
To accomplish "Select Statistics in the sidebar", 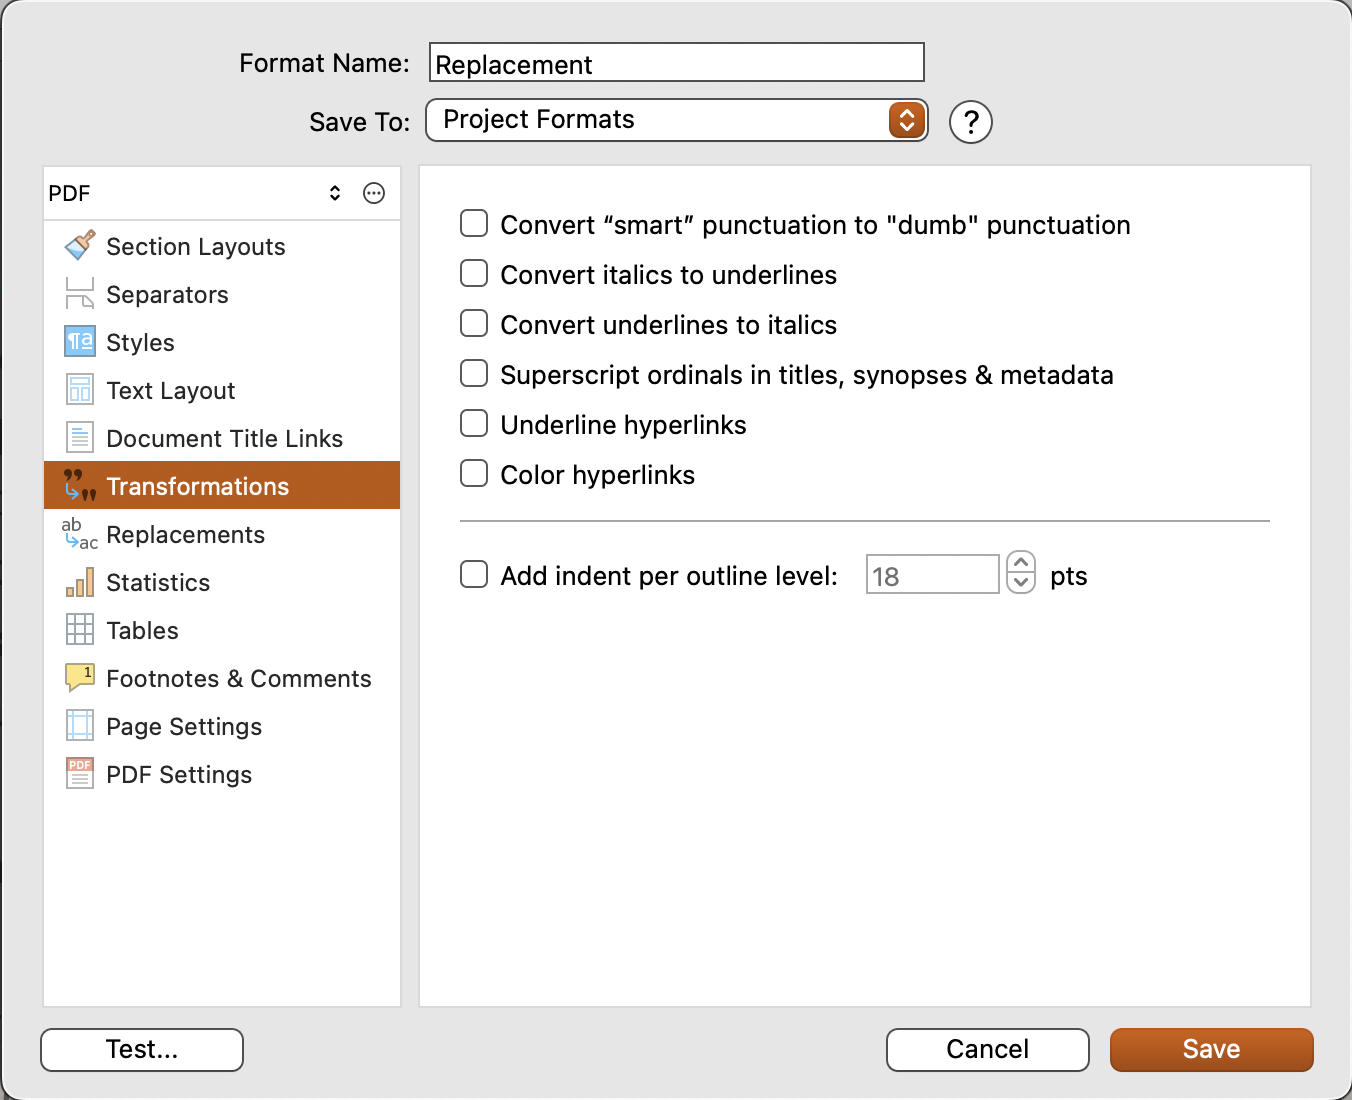I will [222, 582].
